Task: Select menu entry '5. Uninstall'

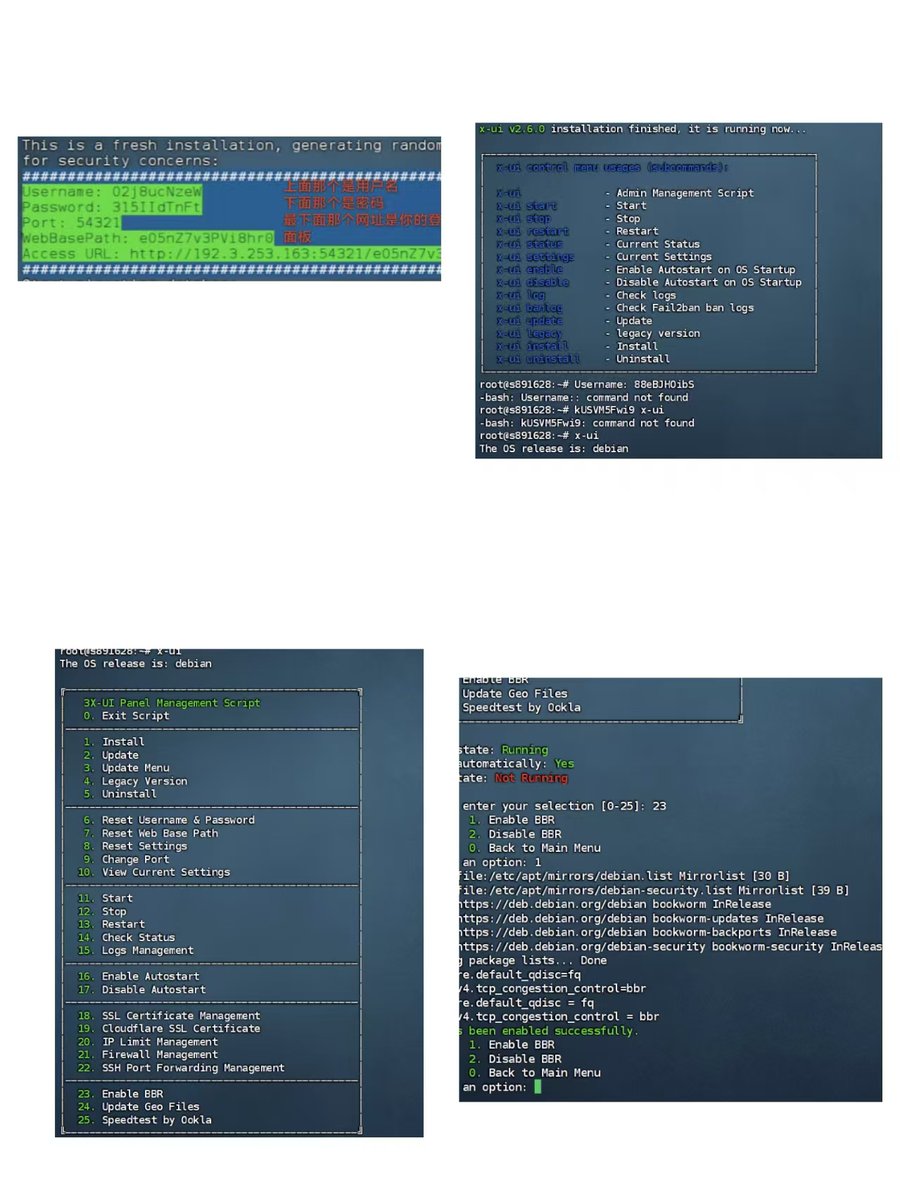Action: tap(120, 794)
